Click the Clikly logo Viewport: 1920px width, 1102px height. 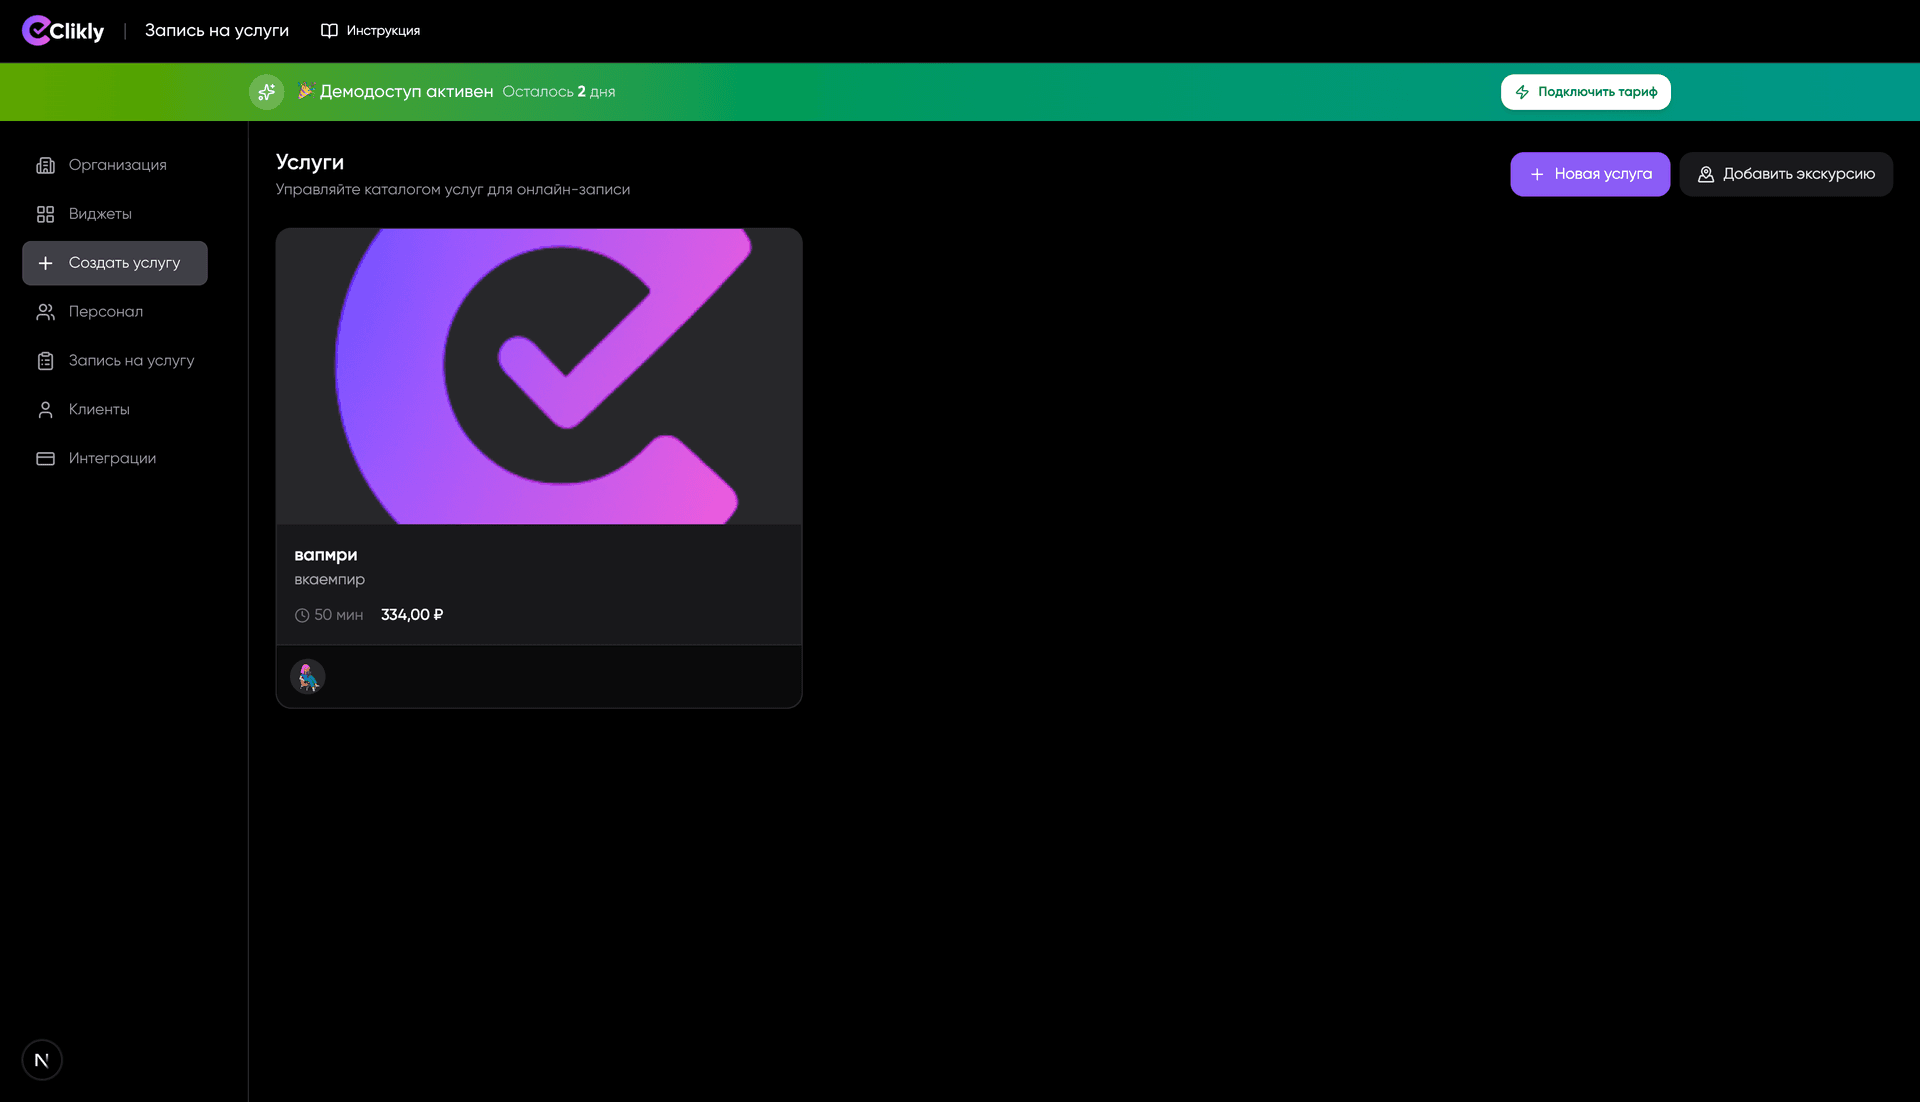point(63,30)
